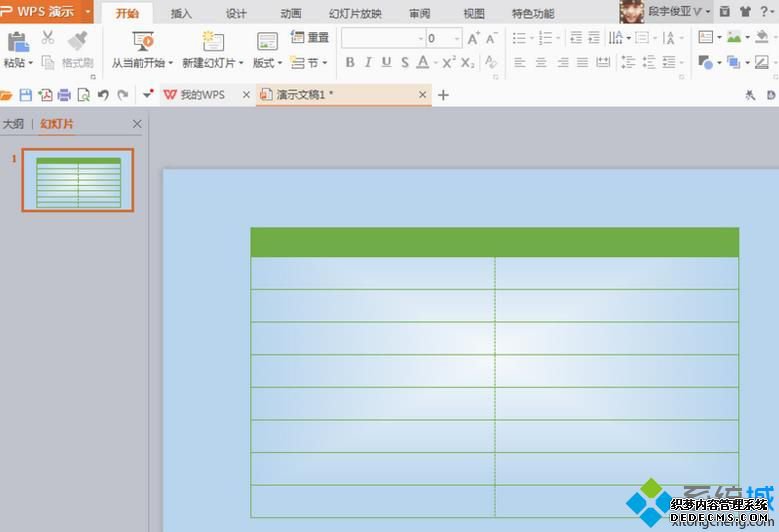Image resolution: width=779 pixels, height=532 pixels.
Task: Click export to PDF icon
Action: tap(45, 95)
